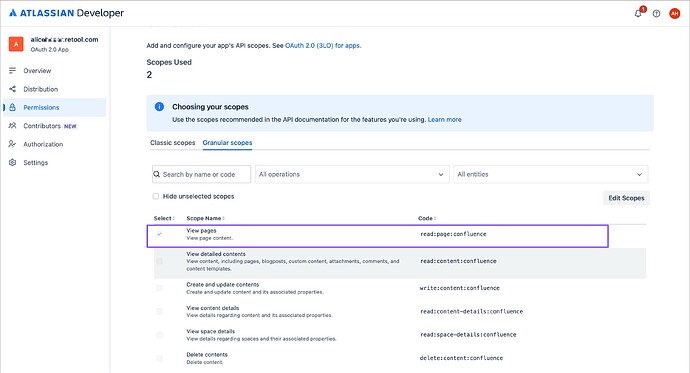Click the NEW badge beside Contributors
Image resolution: width=690 pixels, height=373 pixels.
coord(70,126)
